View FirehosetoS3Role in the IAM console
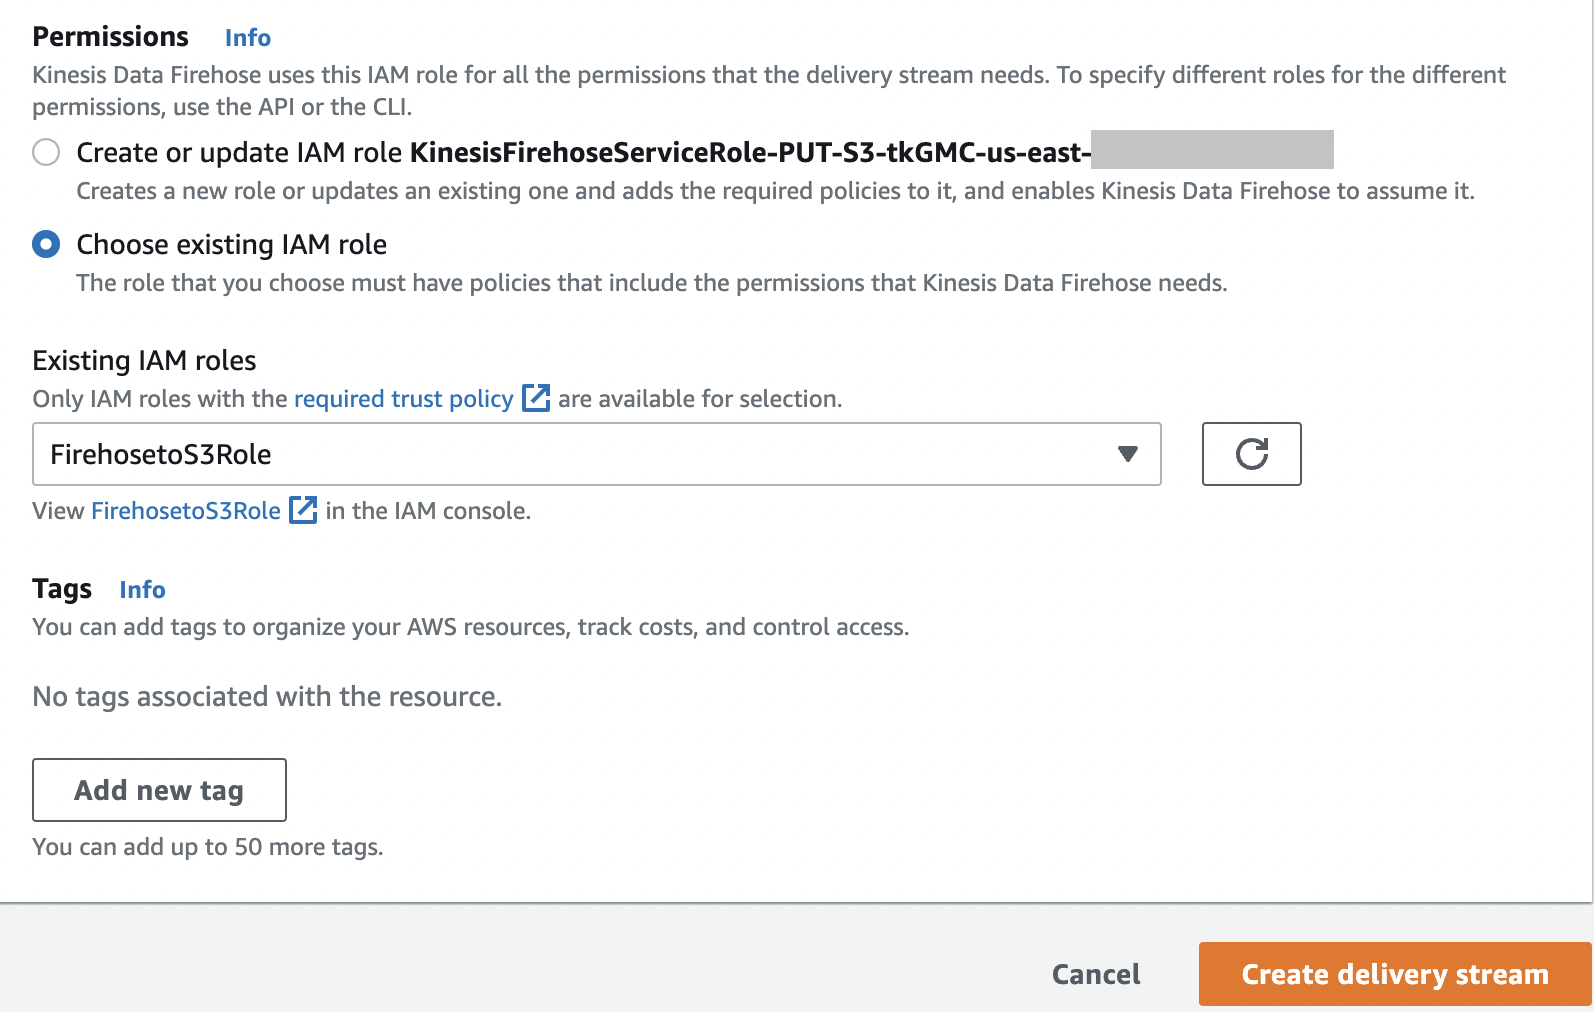Screen dimensions: 1594x1012 coord(186,511)
